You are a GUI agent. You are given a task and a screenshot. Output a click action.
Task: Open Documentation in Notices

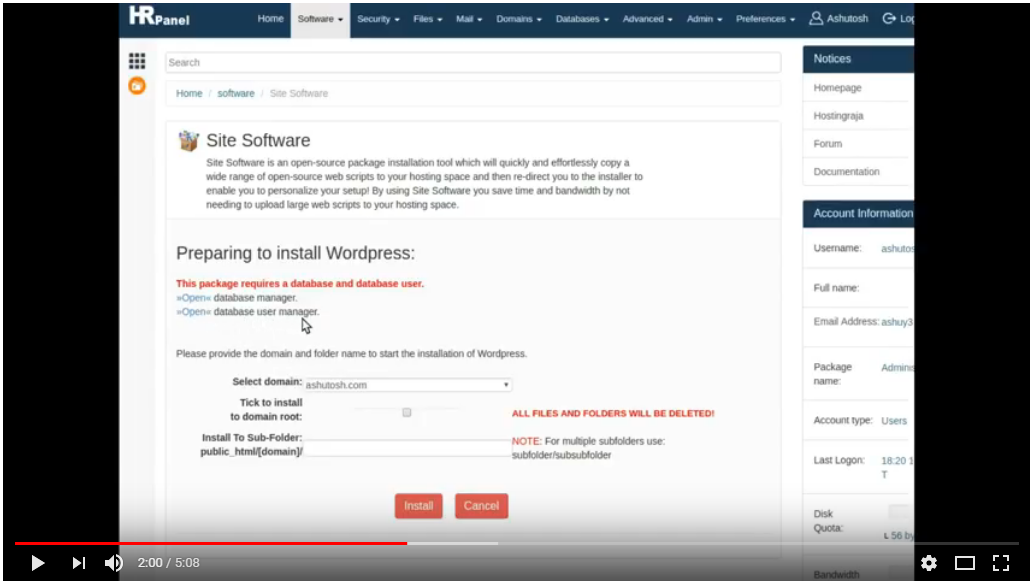[x=846, y=172]
